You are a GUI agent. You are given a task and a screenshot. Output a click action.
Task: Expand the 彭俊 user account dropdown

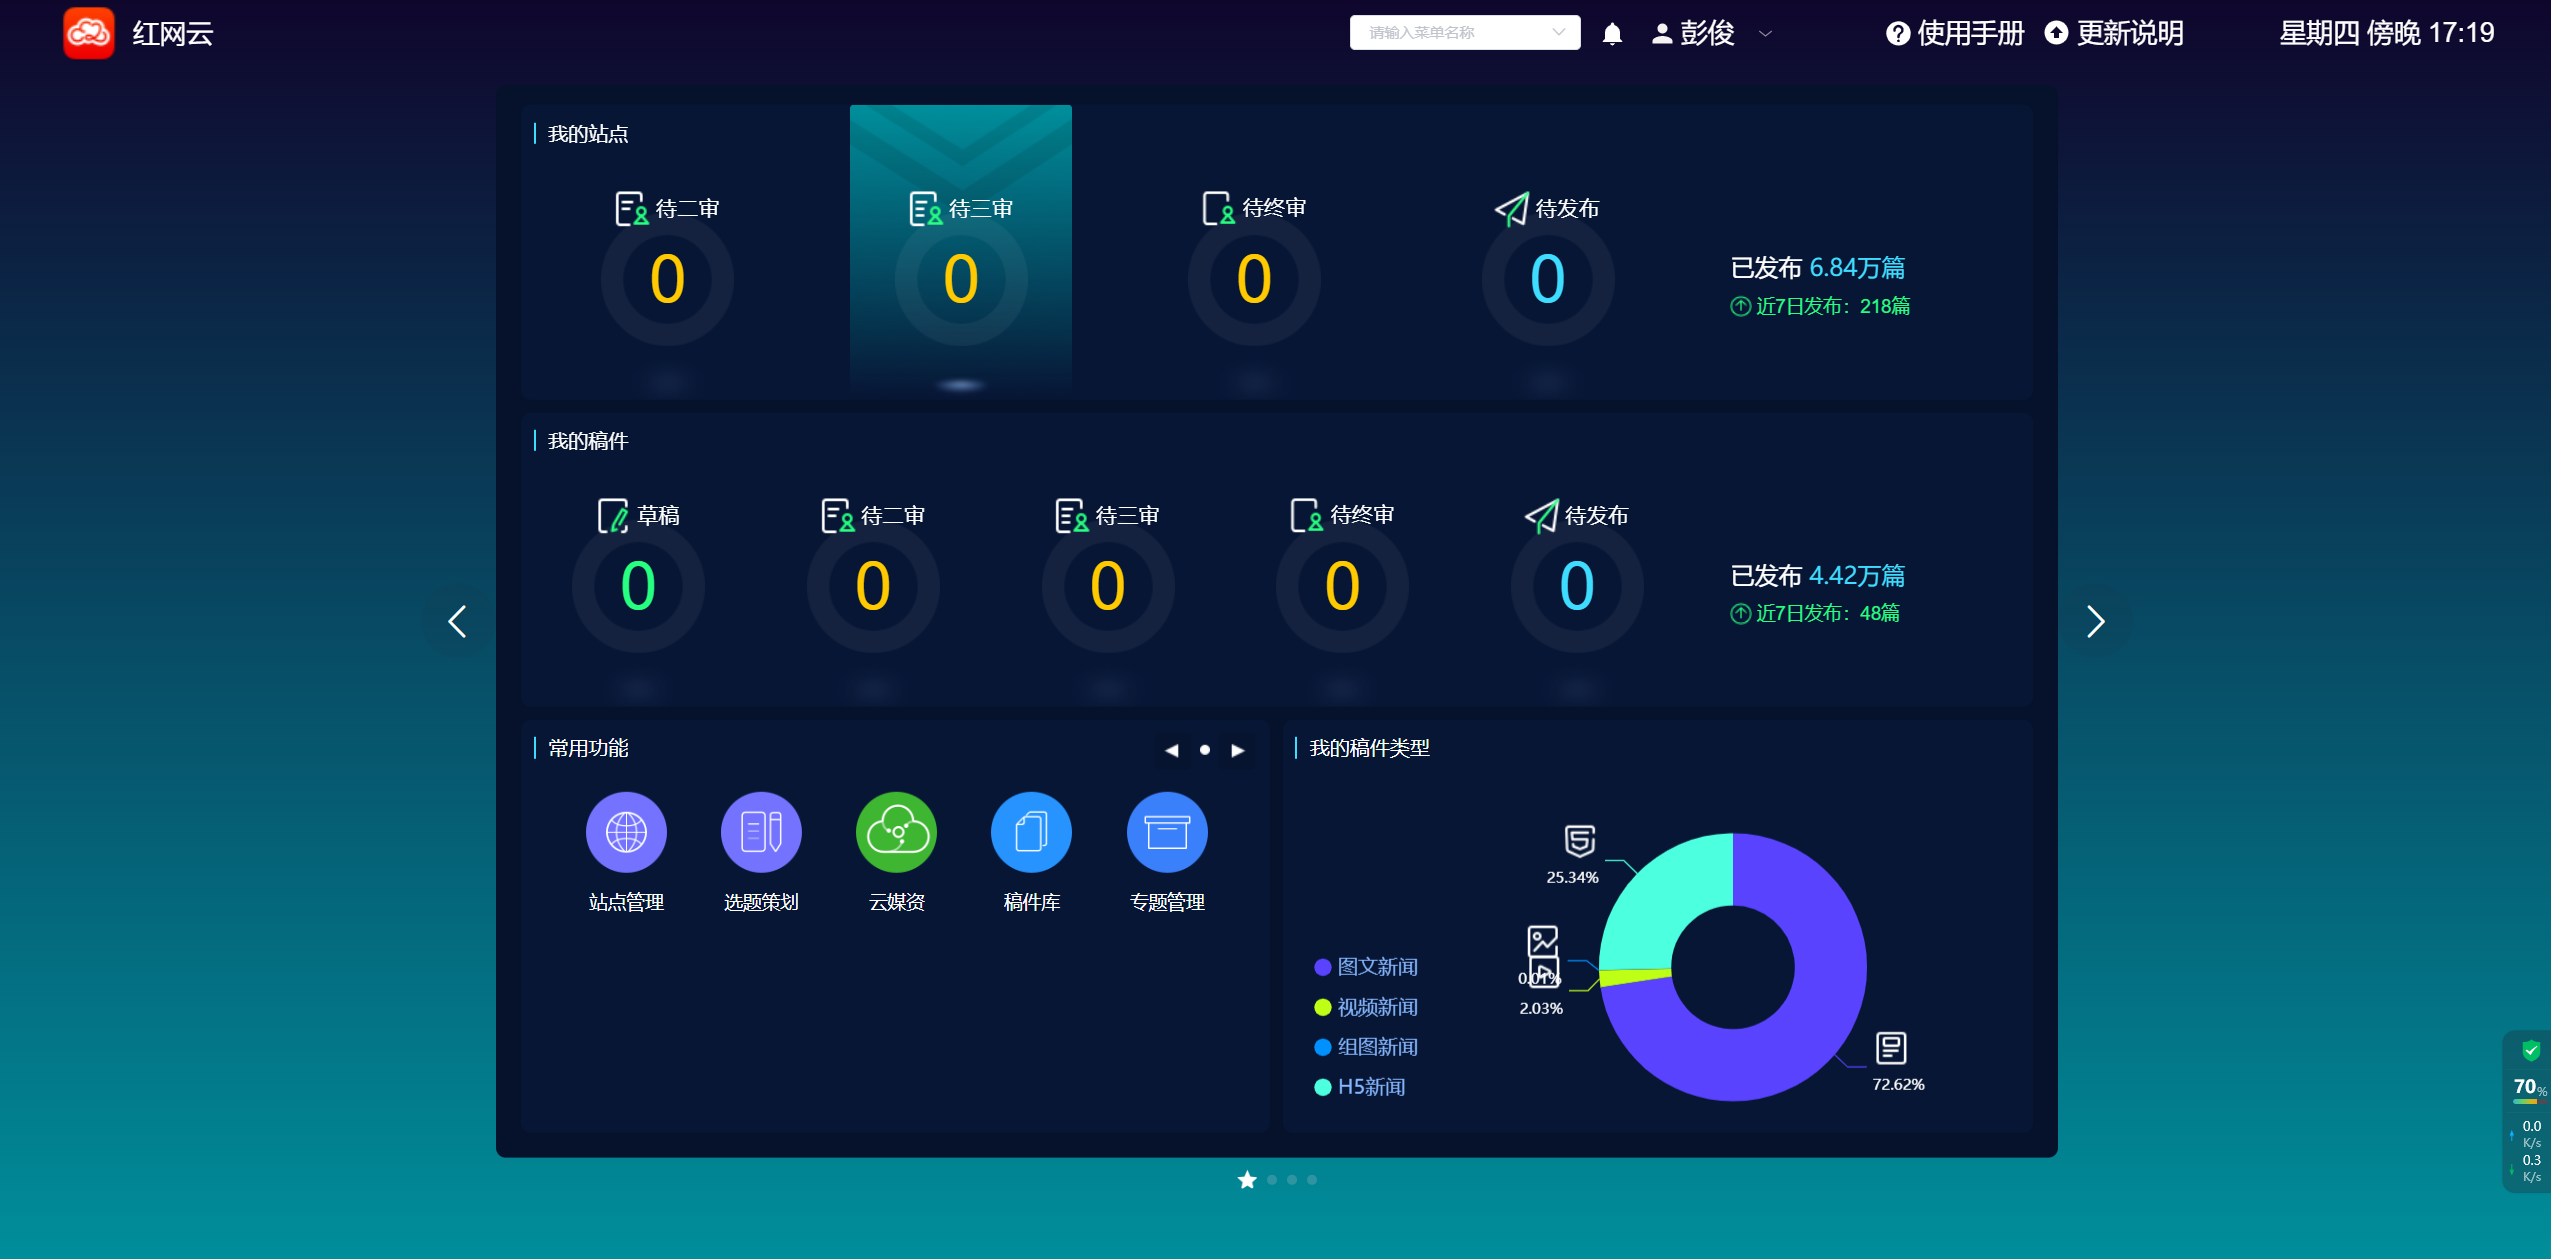tap(1710, 34)
